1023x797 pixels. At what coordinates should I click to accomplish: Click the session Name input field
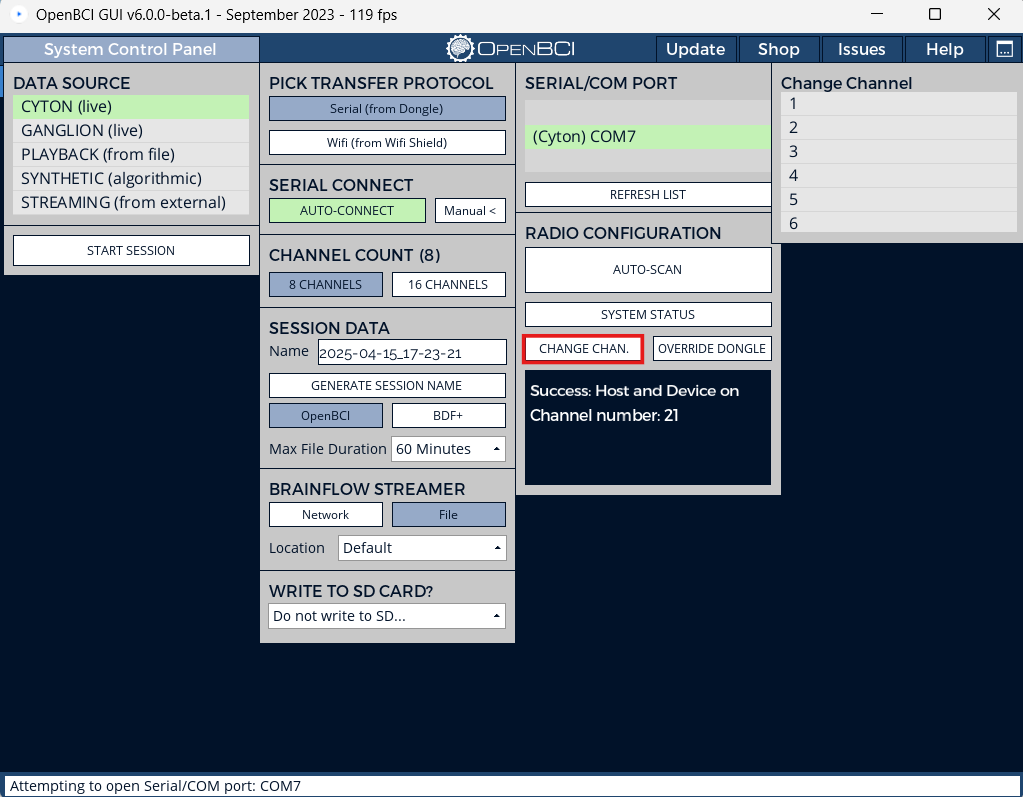(412, 353)
